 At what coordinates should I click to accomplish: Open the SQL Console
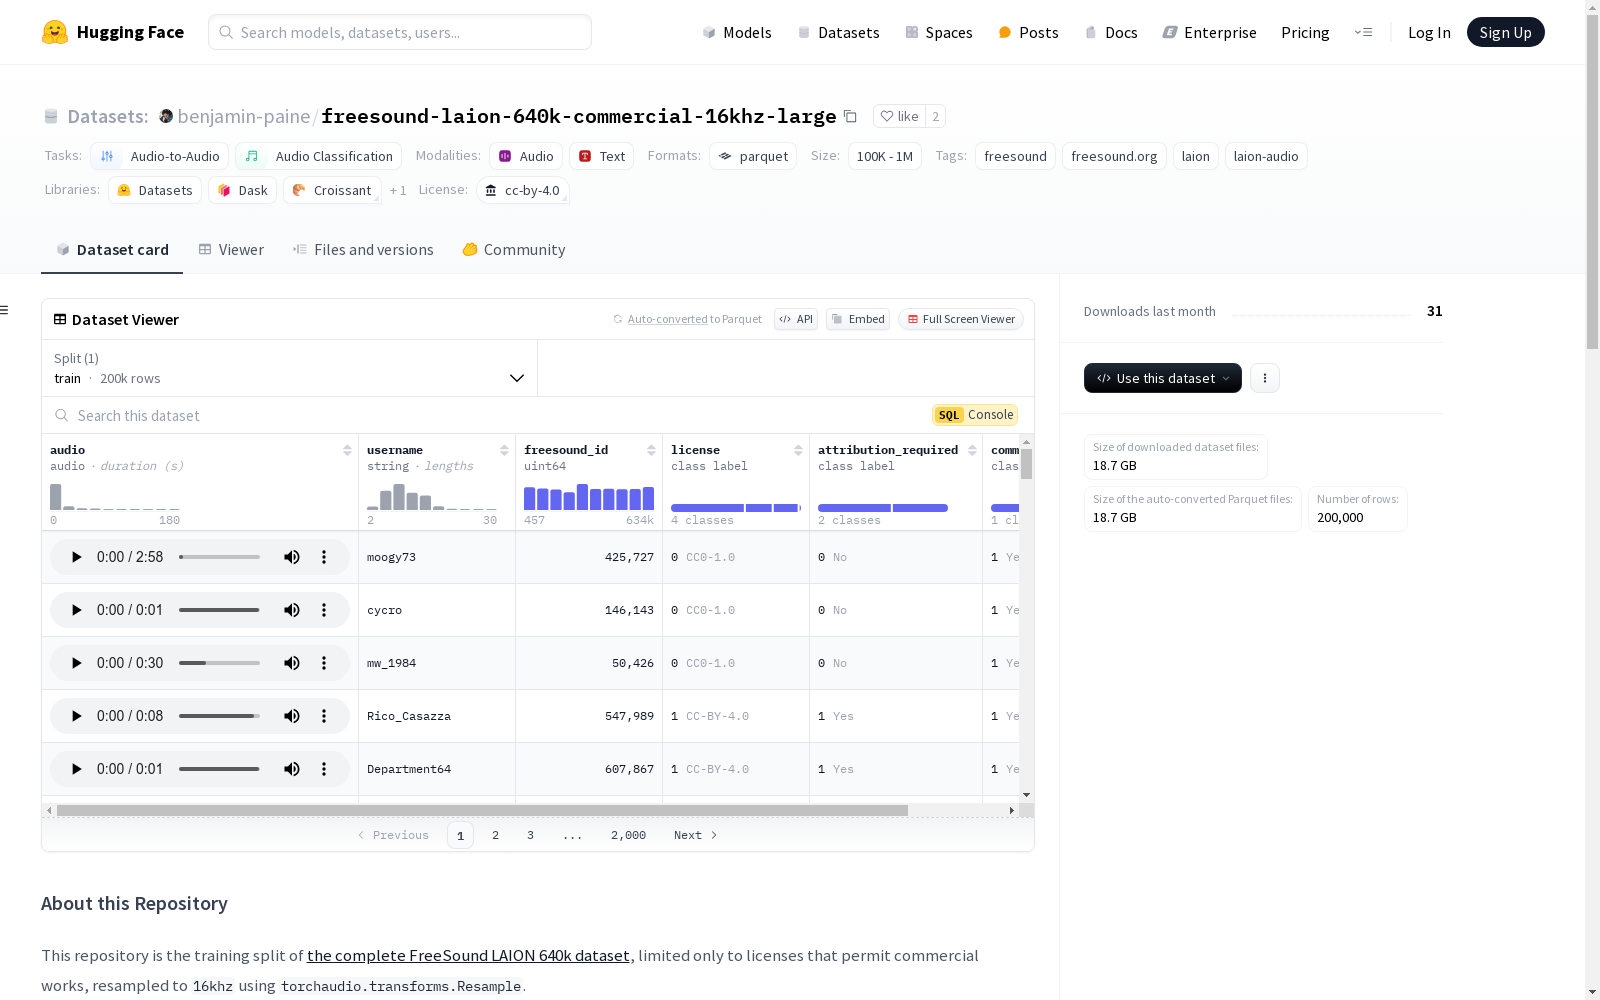pyautogui.click(x=975, y=415)
